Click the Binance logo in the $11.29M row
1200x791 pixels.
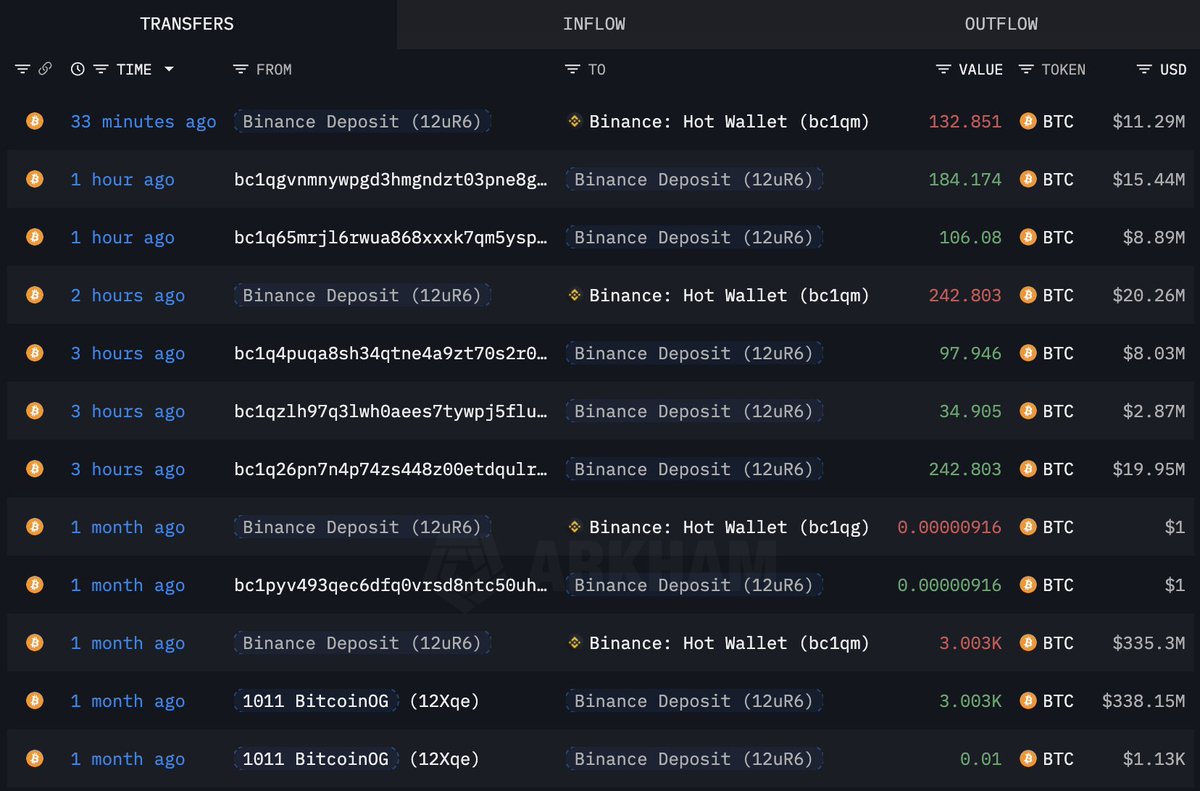(575, 121)
